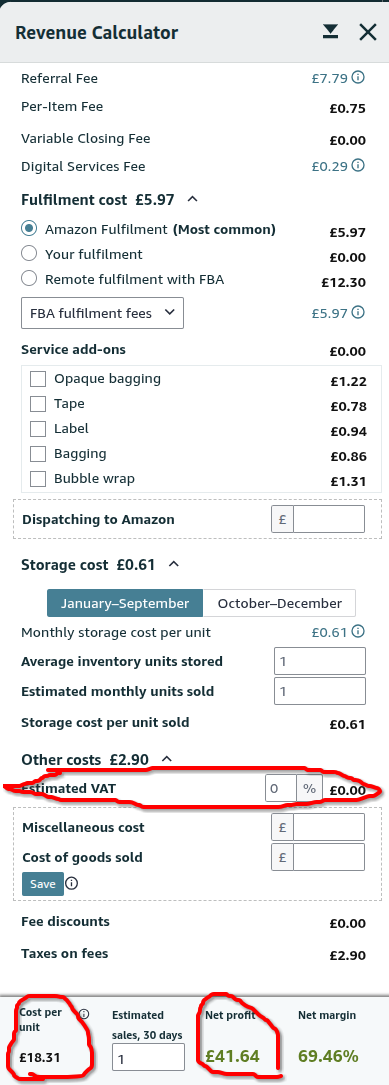Show Digital Services Fee info tooltip
Image resolution: width=389 pixels, height=1085 pixels.
click(x=358, y=165)
